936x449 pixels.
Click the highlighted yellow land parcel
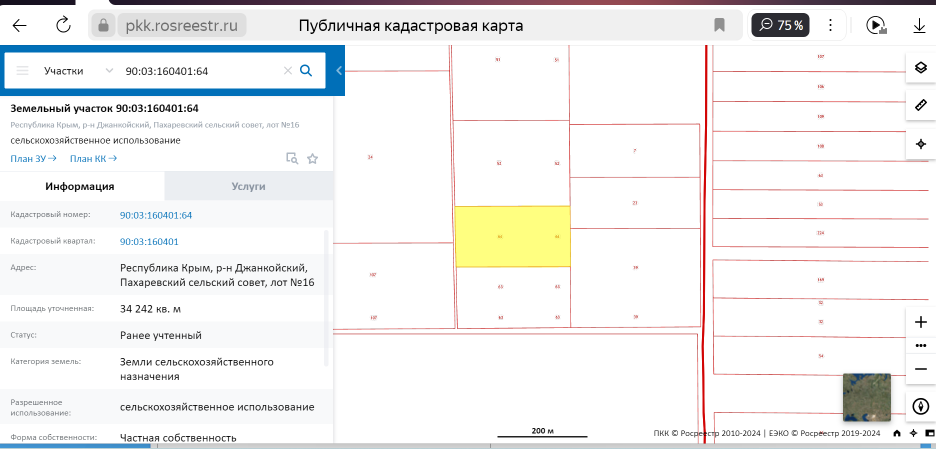[512, 237]
